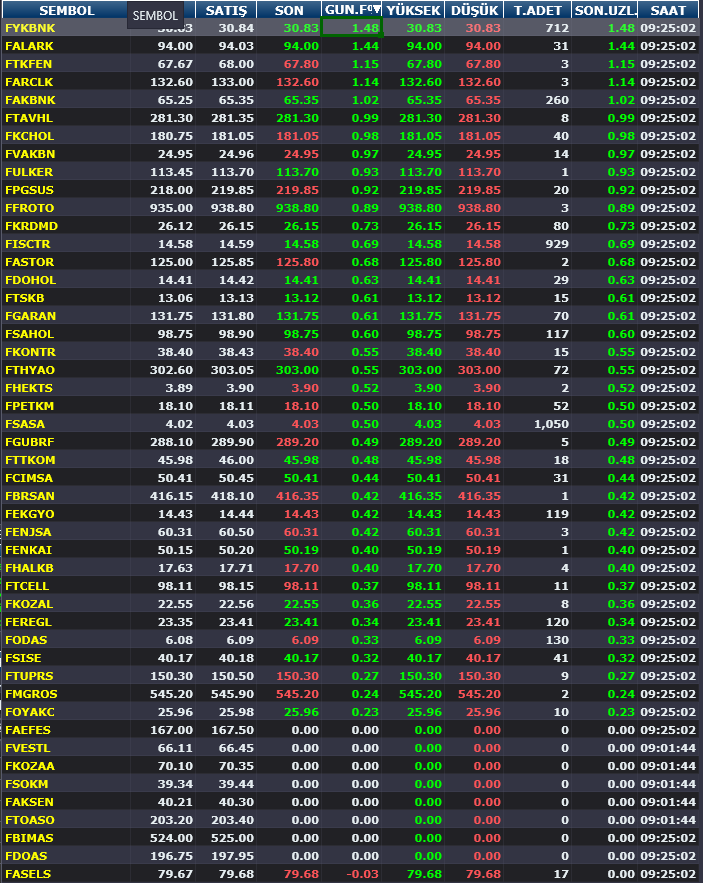Select the FULKER symbol
Screen dimensions: 703x883
click(29, 172)
